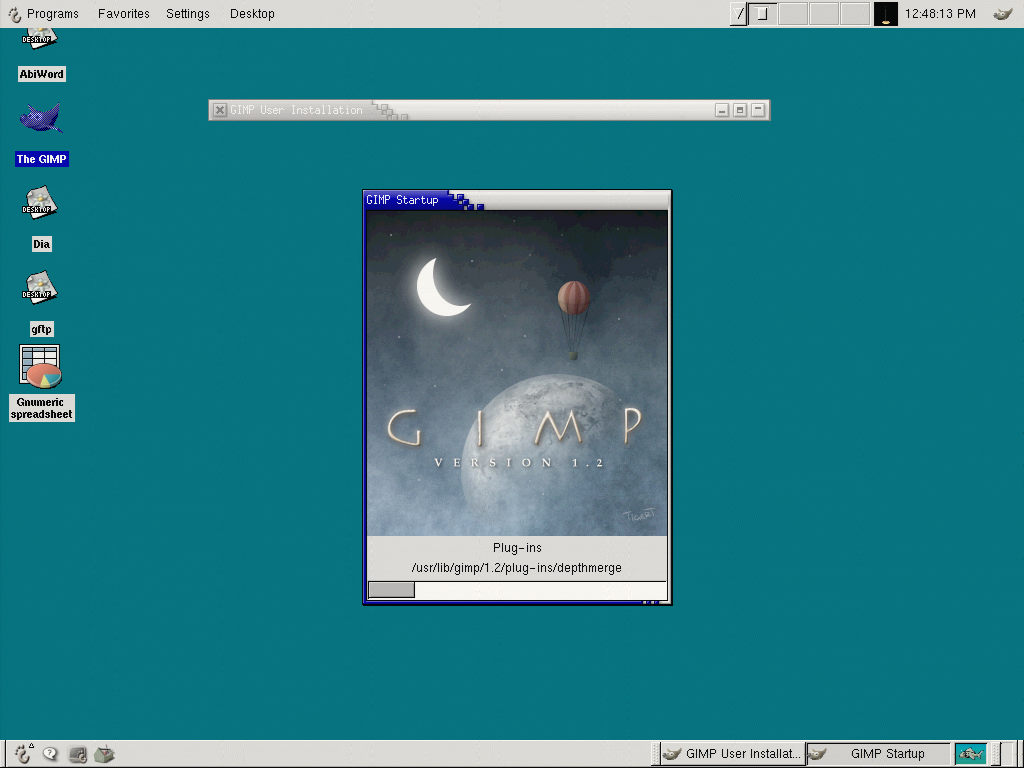Open the Settings menu

pyautogui.click(x=187, y=14)
